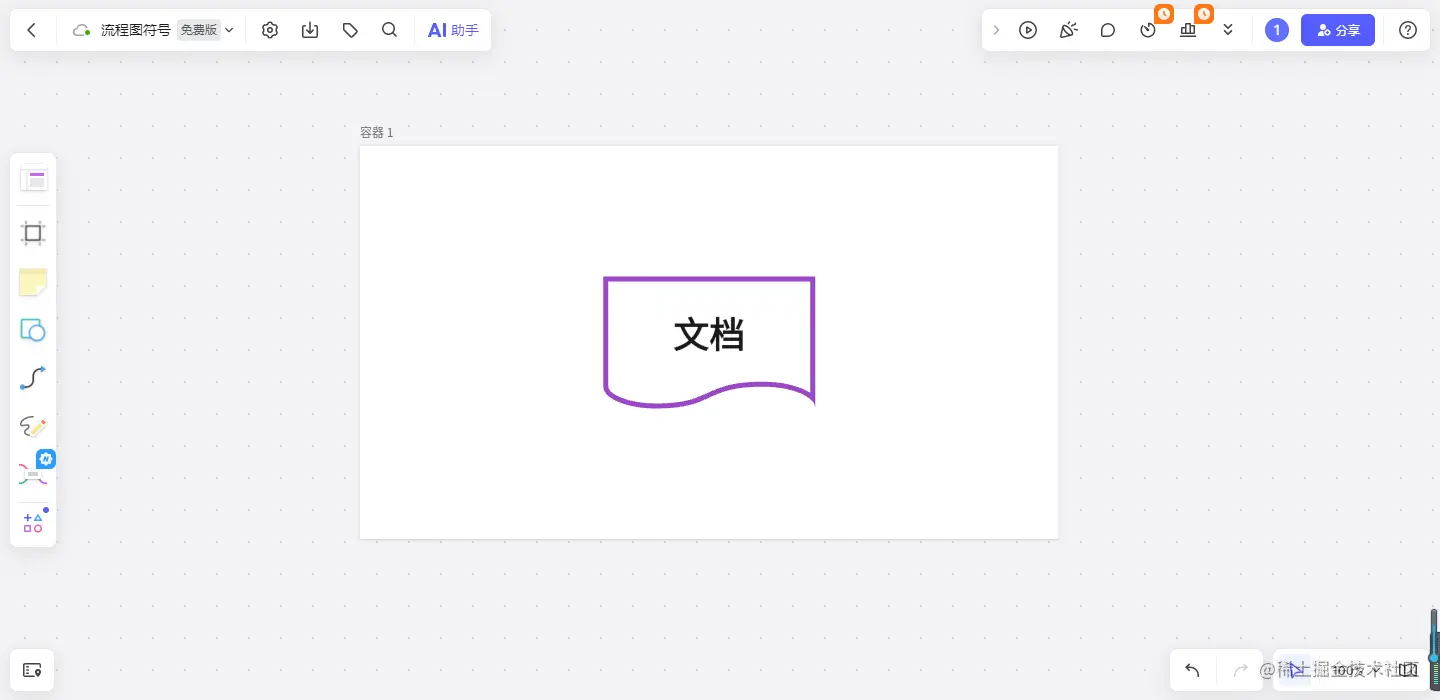Open the templates panel in the left toolbar
The width and height of the screenshot is (1440, 700).
[33, 179]
